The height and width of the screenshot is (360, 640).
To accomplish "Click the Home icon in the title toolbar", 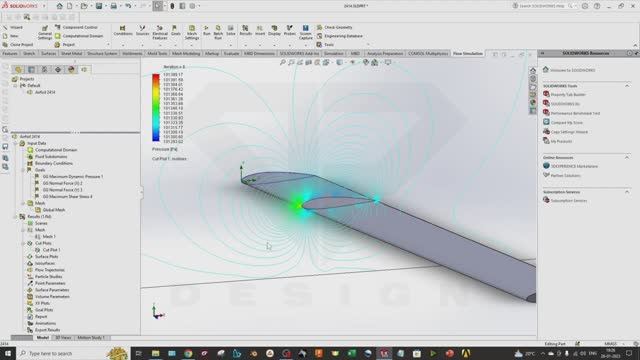I will coord(60,6).
